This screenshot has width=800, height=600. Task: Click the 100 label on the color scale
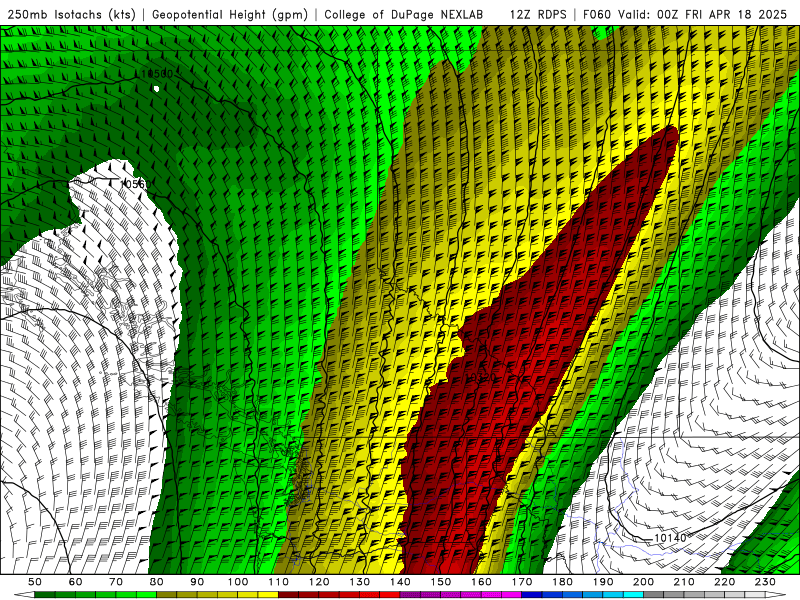coord(238,582)
